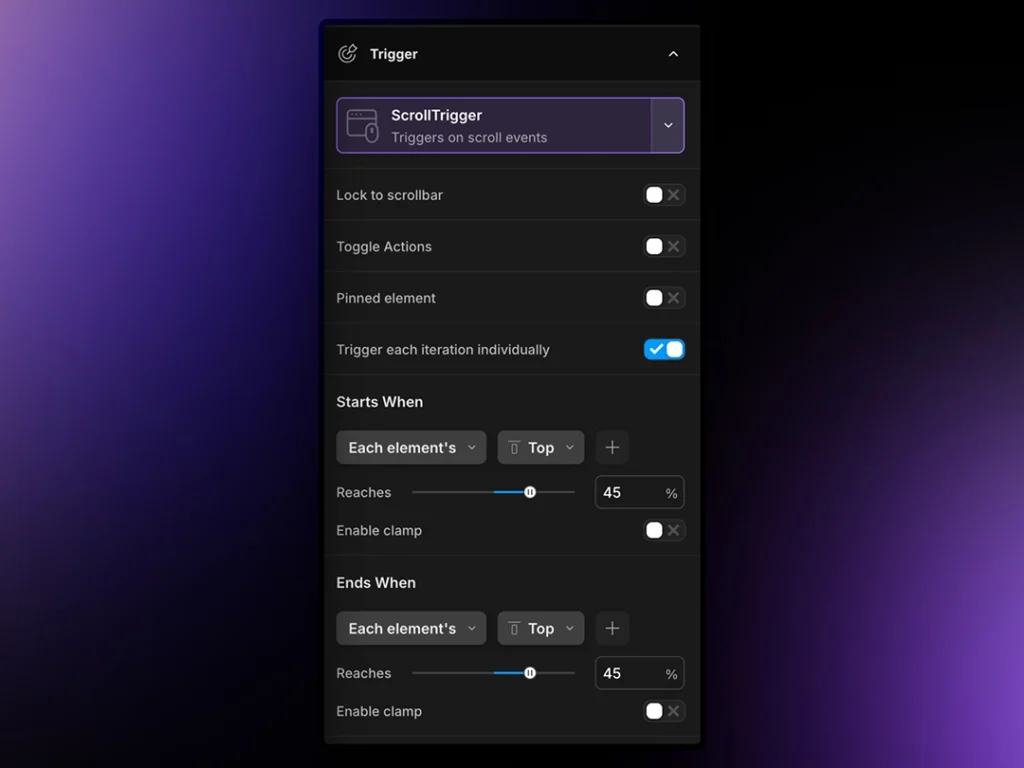
Task: Click the Starts When percent input field
Action: (628, 493)
